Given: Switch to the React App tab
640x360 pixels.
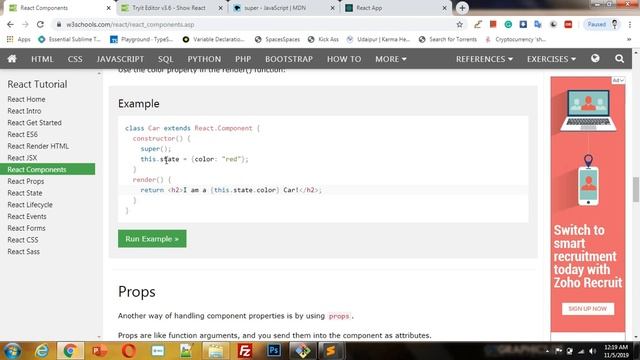Looking at the screenshot, I should 369,8.
